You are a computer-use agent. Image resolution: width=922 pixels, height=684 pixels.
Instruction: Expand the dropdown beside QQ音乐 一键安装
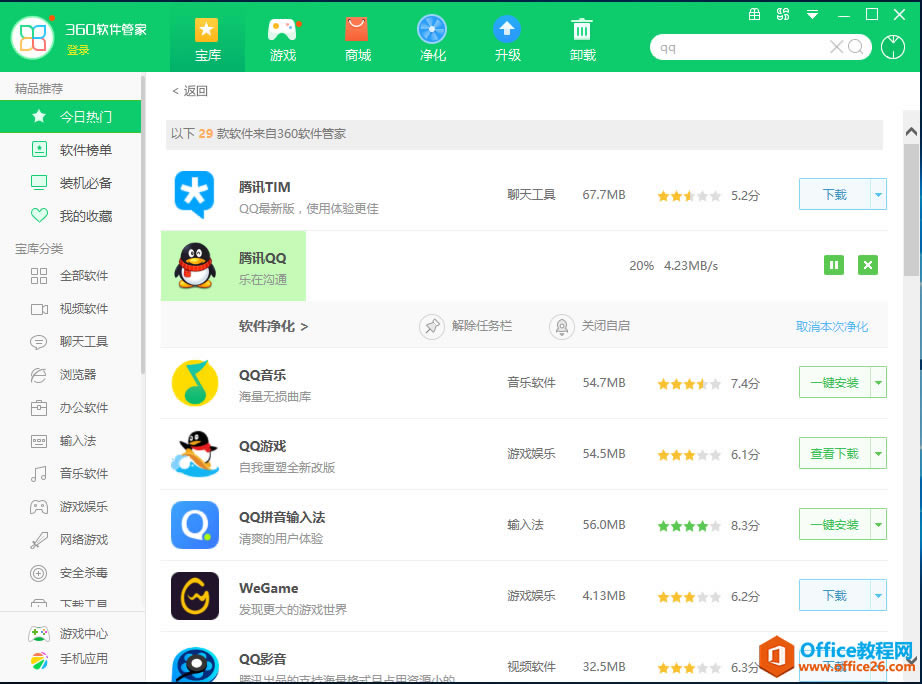pyautogui.click(x=878, y=382)
